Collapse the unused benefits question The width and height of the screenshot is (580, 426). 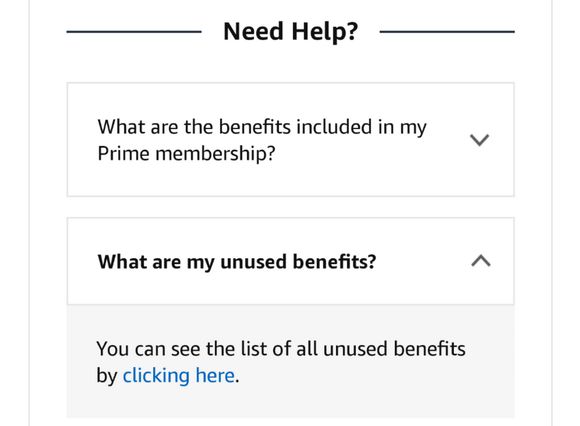click(290, 261)
